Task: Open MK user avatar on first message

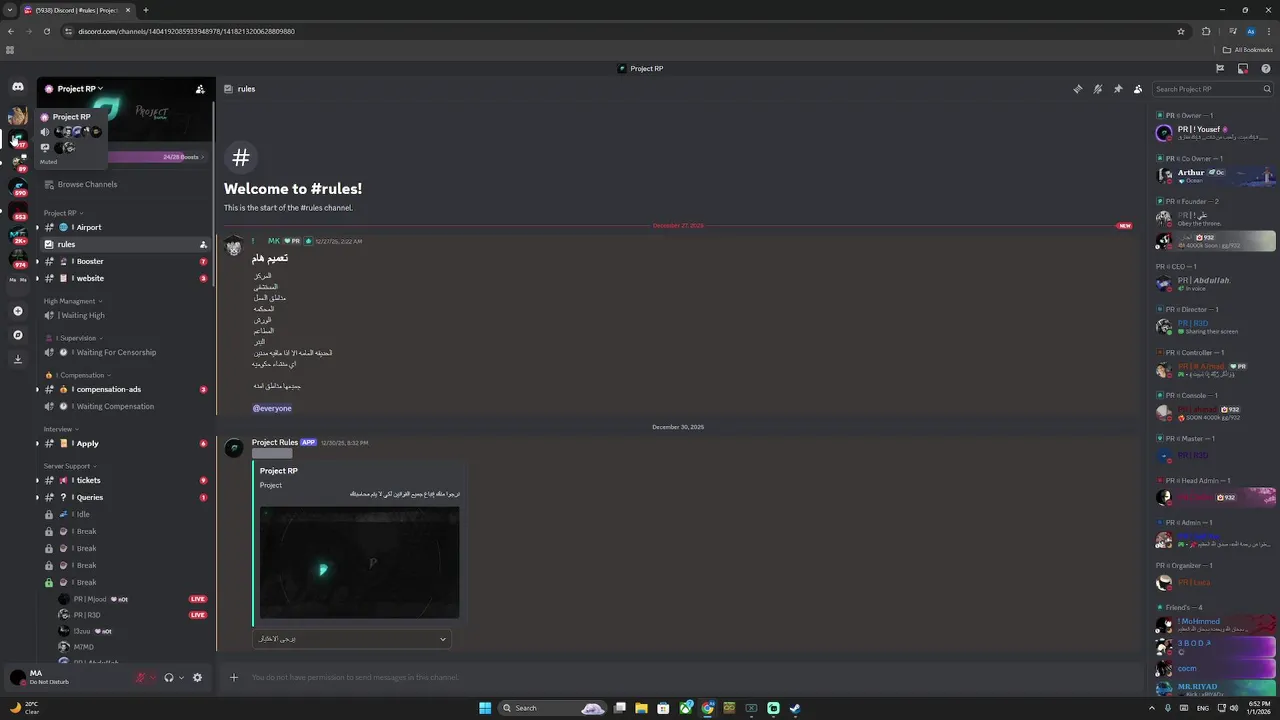Action: (x=234, y=246)
